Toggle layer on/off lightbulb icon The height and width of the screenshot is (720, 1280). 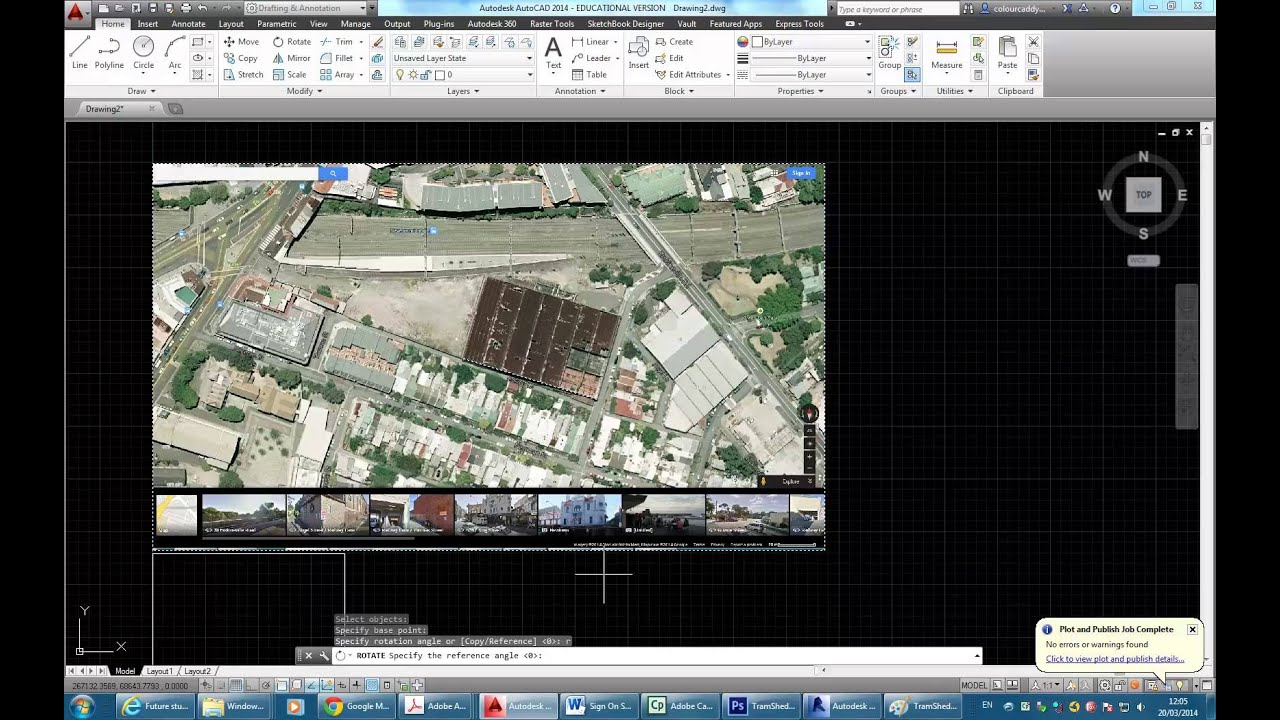(x=400, y=75)
